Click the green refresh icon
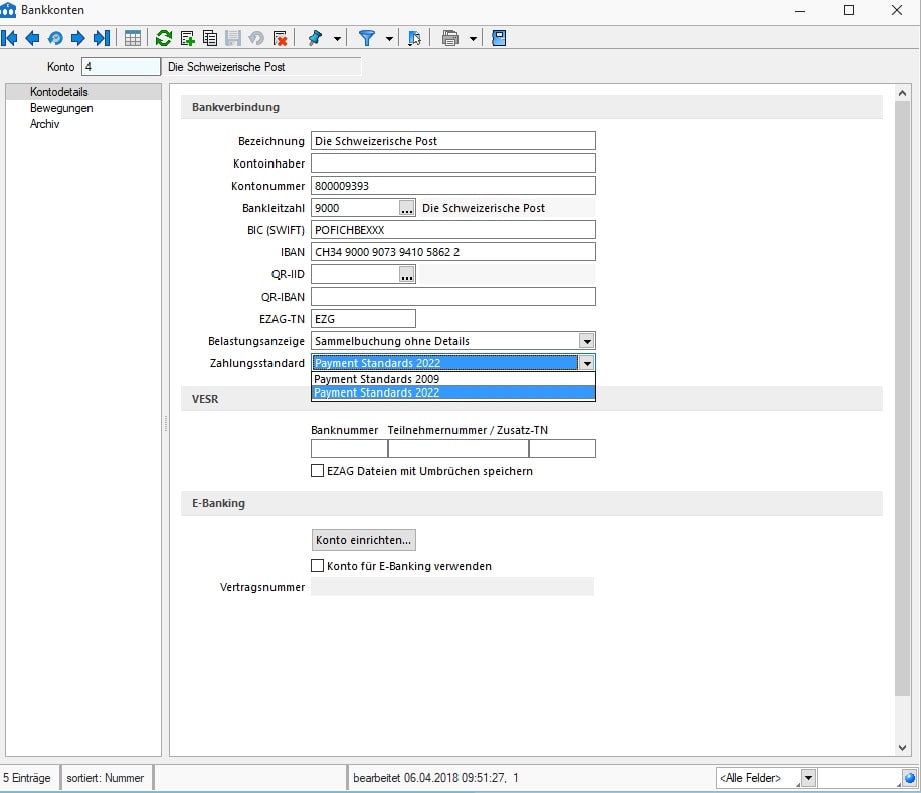Image resolution: width=921 pixels, height=793 pixels. (x=164, y=38)
